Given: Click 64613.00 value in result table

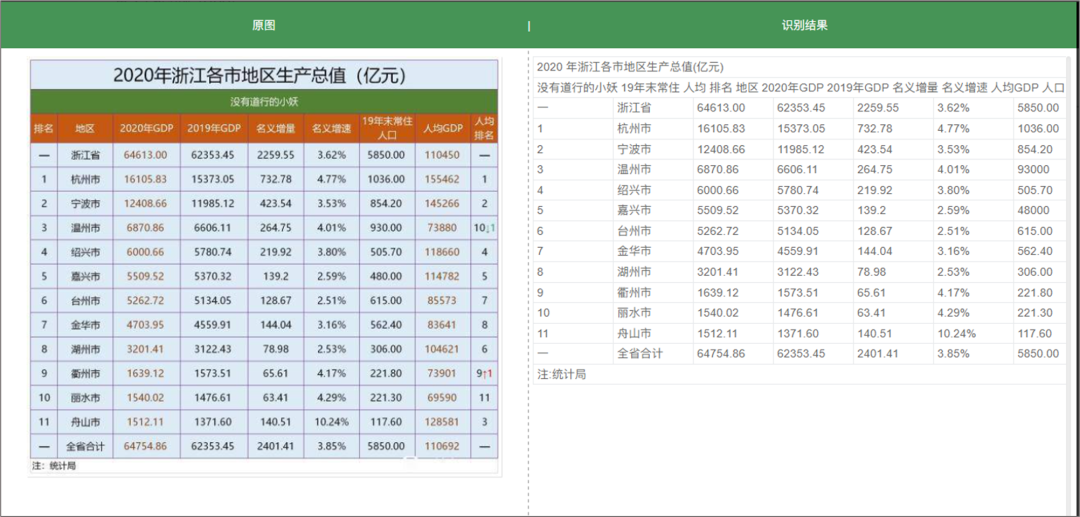Looking at the screenshot, I should click(720, 108).
